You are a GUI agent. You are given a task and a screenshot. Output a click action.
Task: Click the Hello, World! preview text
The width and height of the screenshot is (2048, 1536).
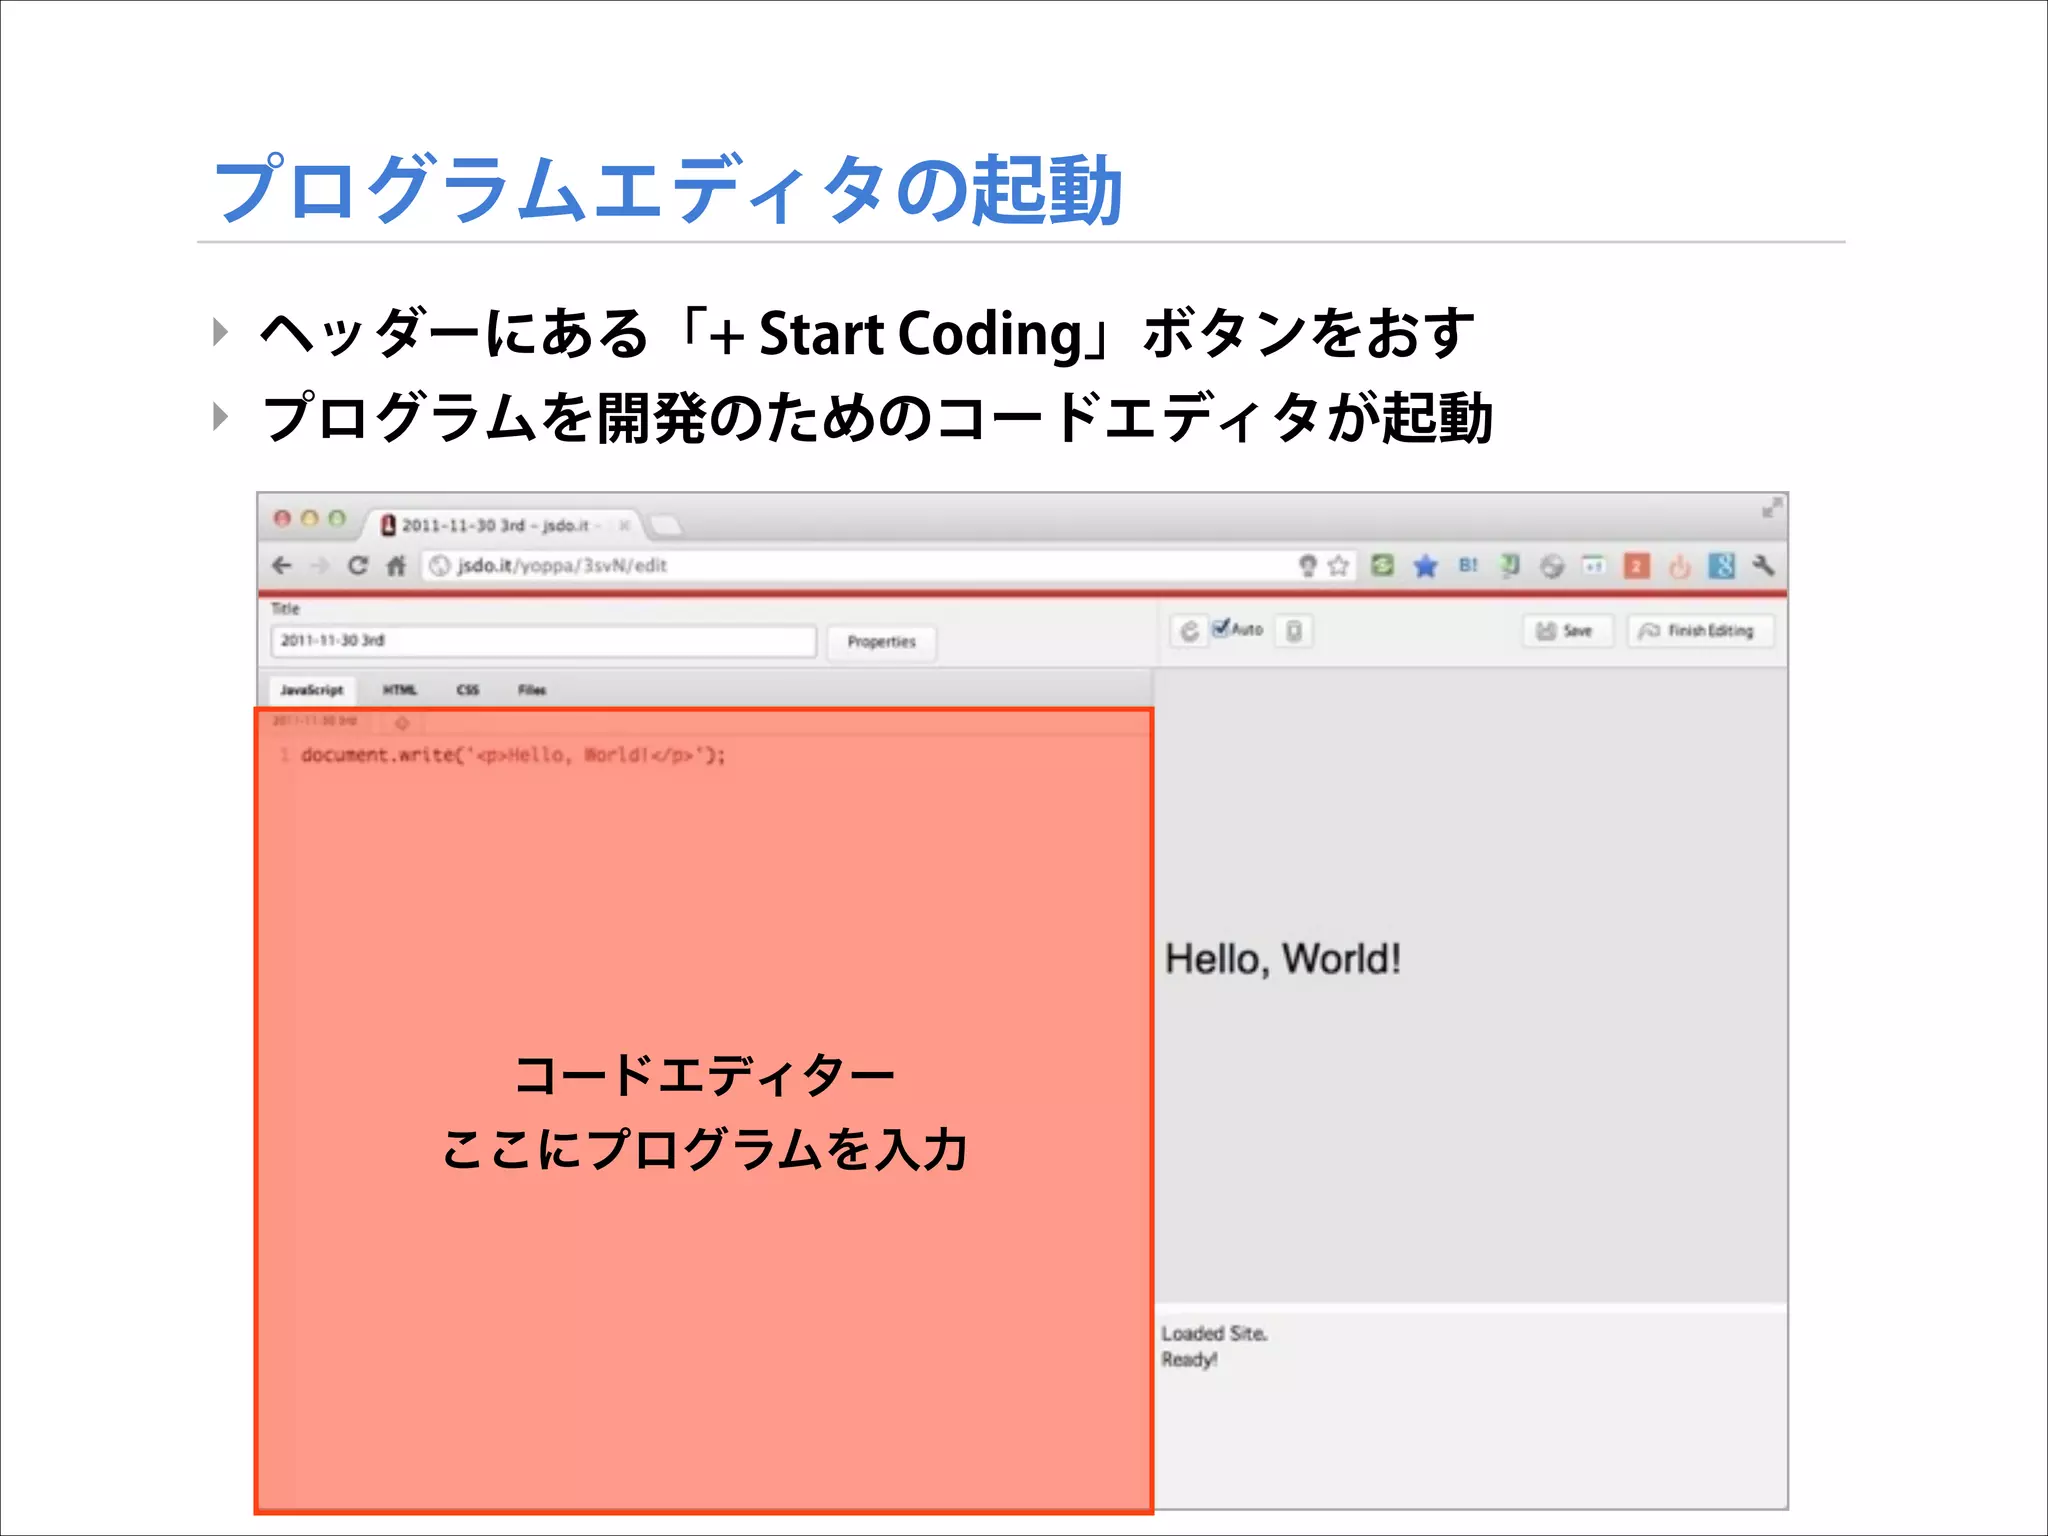coord(1283,959)
